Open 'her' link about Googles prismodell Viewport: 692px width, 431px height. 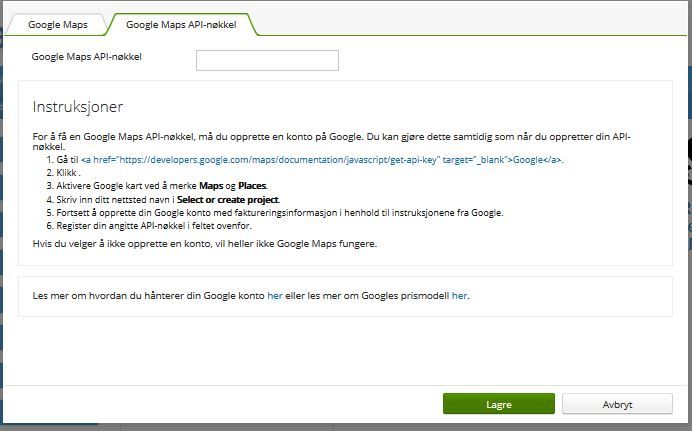point(459,296)
